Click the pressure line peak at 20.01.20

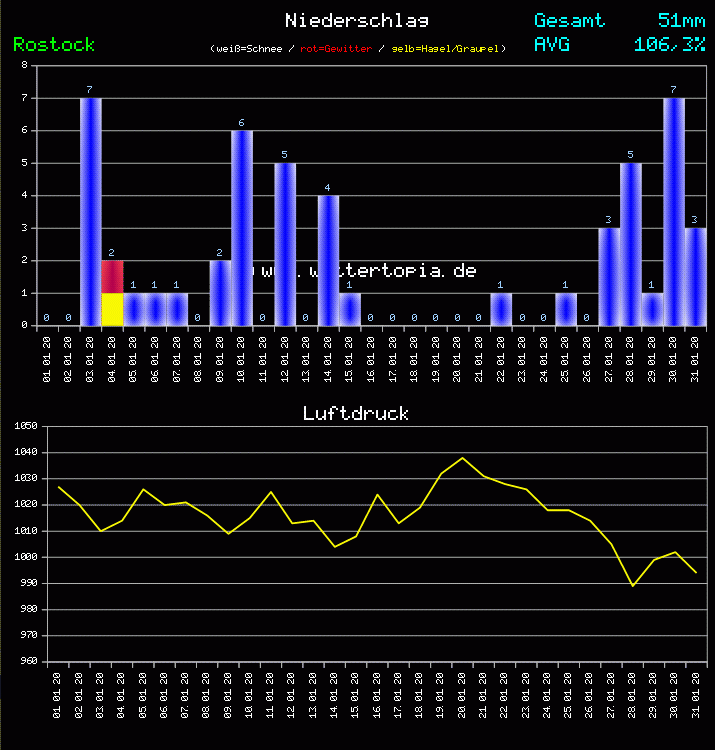[x=462, y=458]
